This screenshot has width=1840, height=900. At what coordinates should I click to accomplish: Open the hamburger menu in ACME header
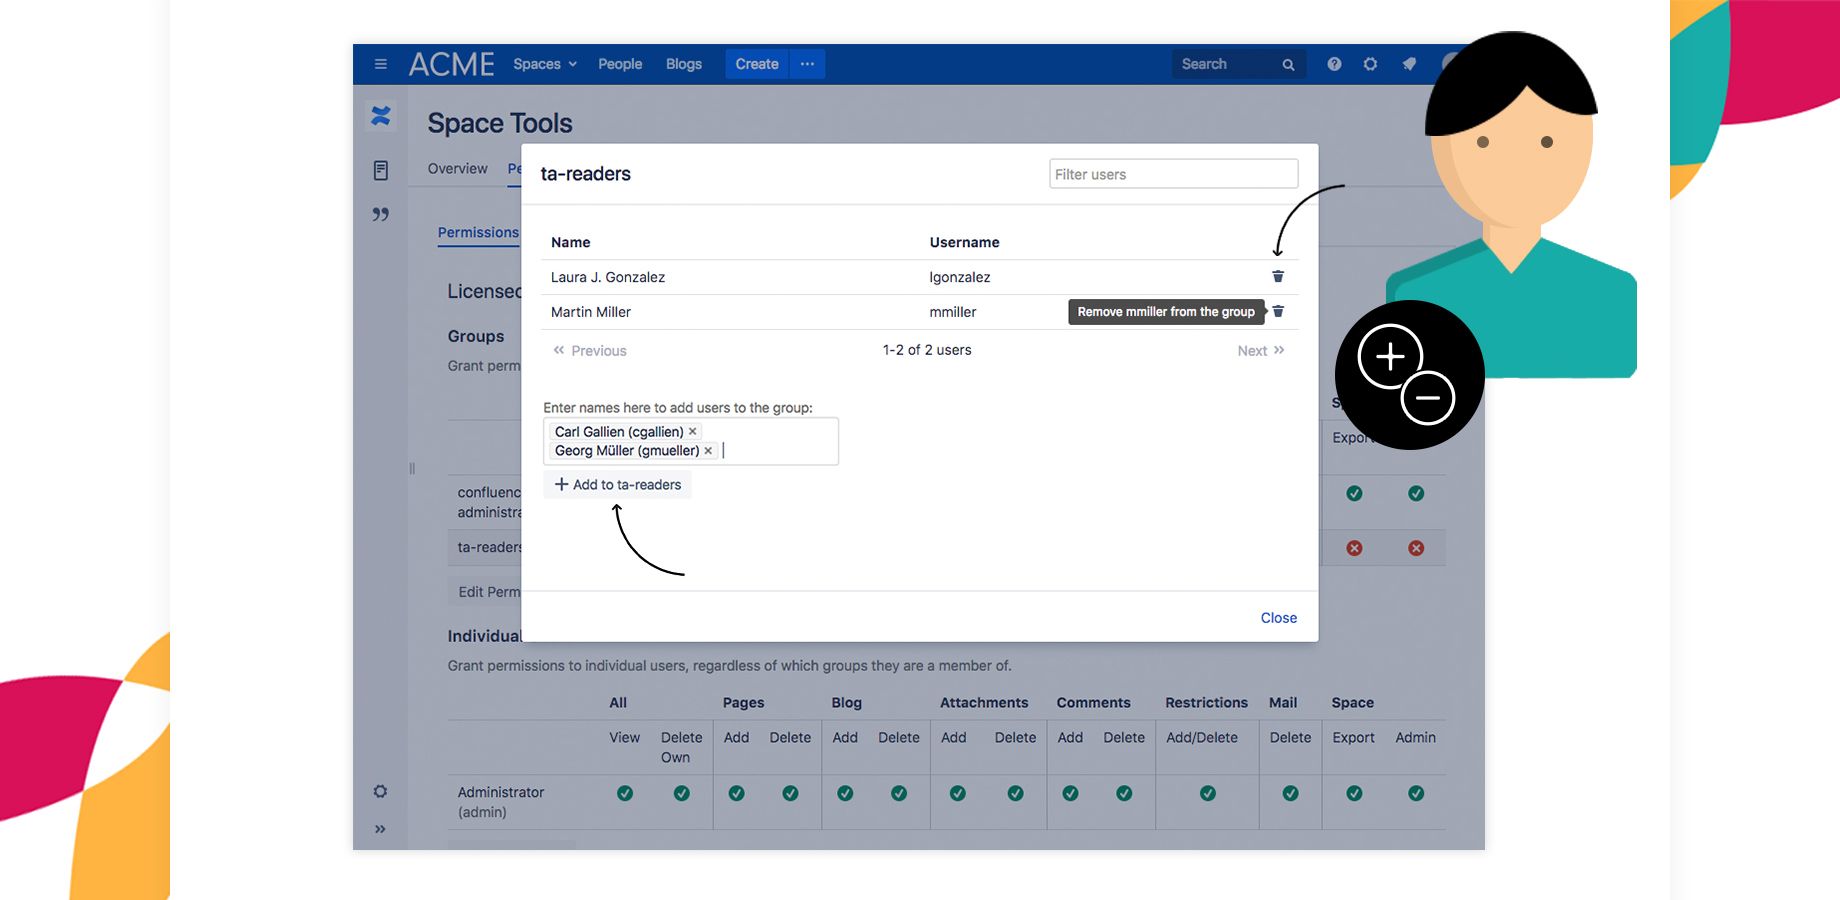pyautogui.click(x=380, y=64)
